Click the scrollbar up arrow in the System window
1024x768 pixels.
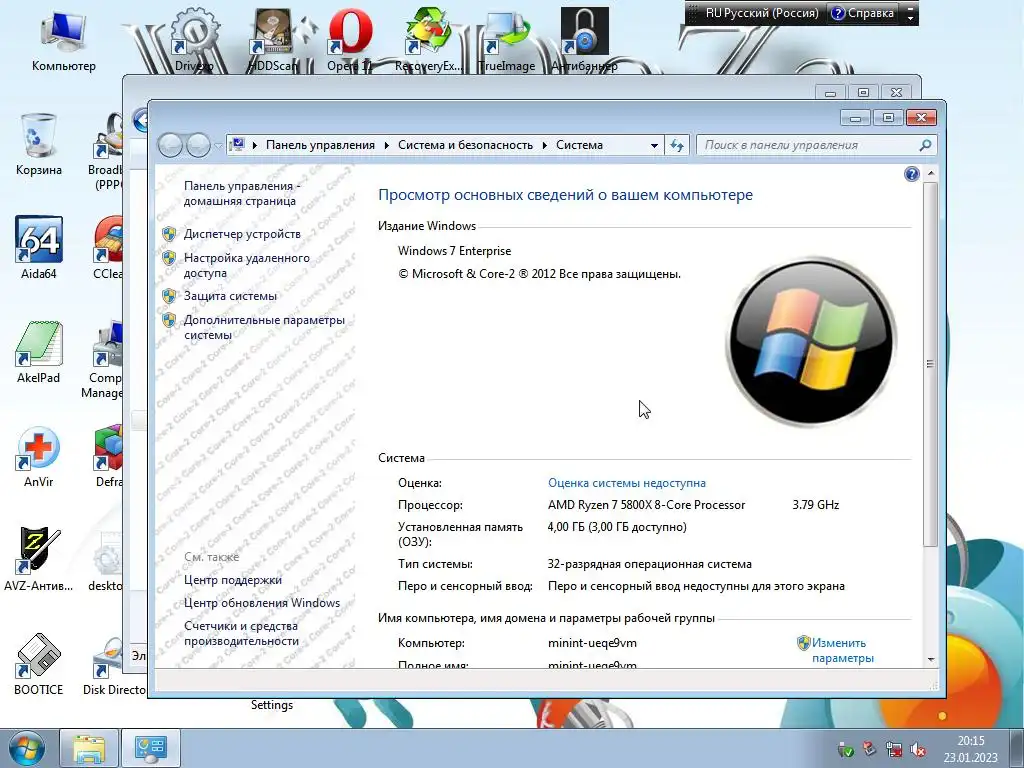point(931,174)
